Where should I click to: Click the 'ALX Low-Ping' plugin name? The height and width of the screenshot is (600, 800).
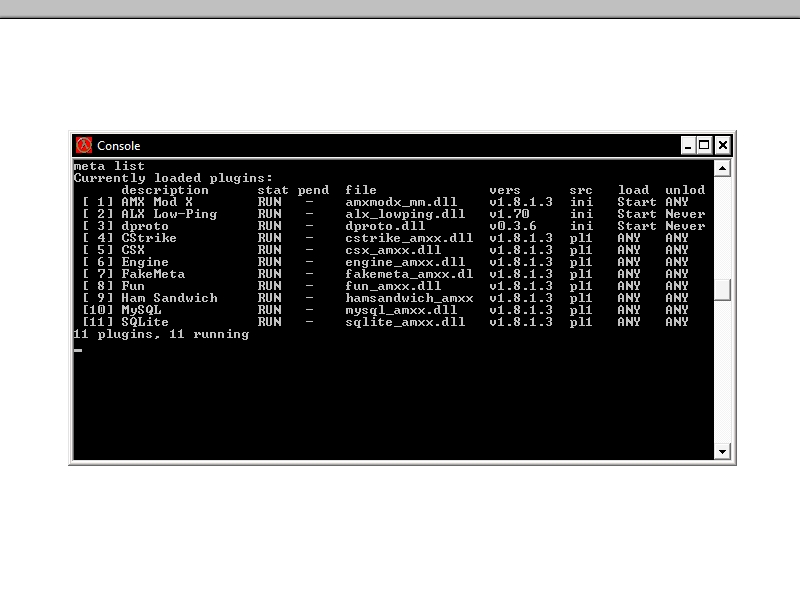169,214
